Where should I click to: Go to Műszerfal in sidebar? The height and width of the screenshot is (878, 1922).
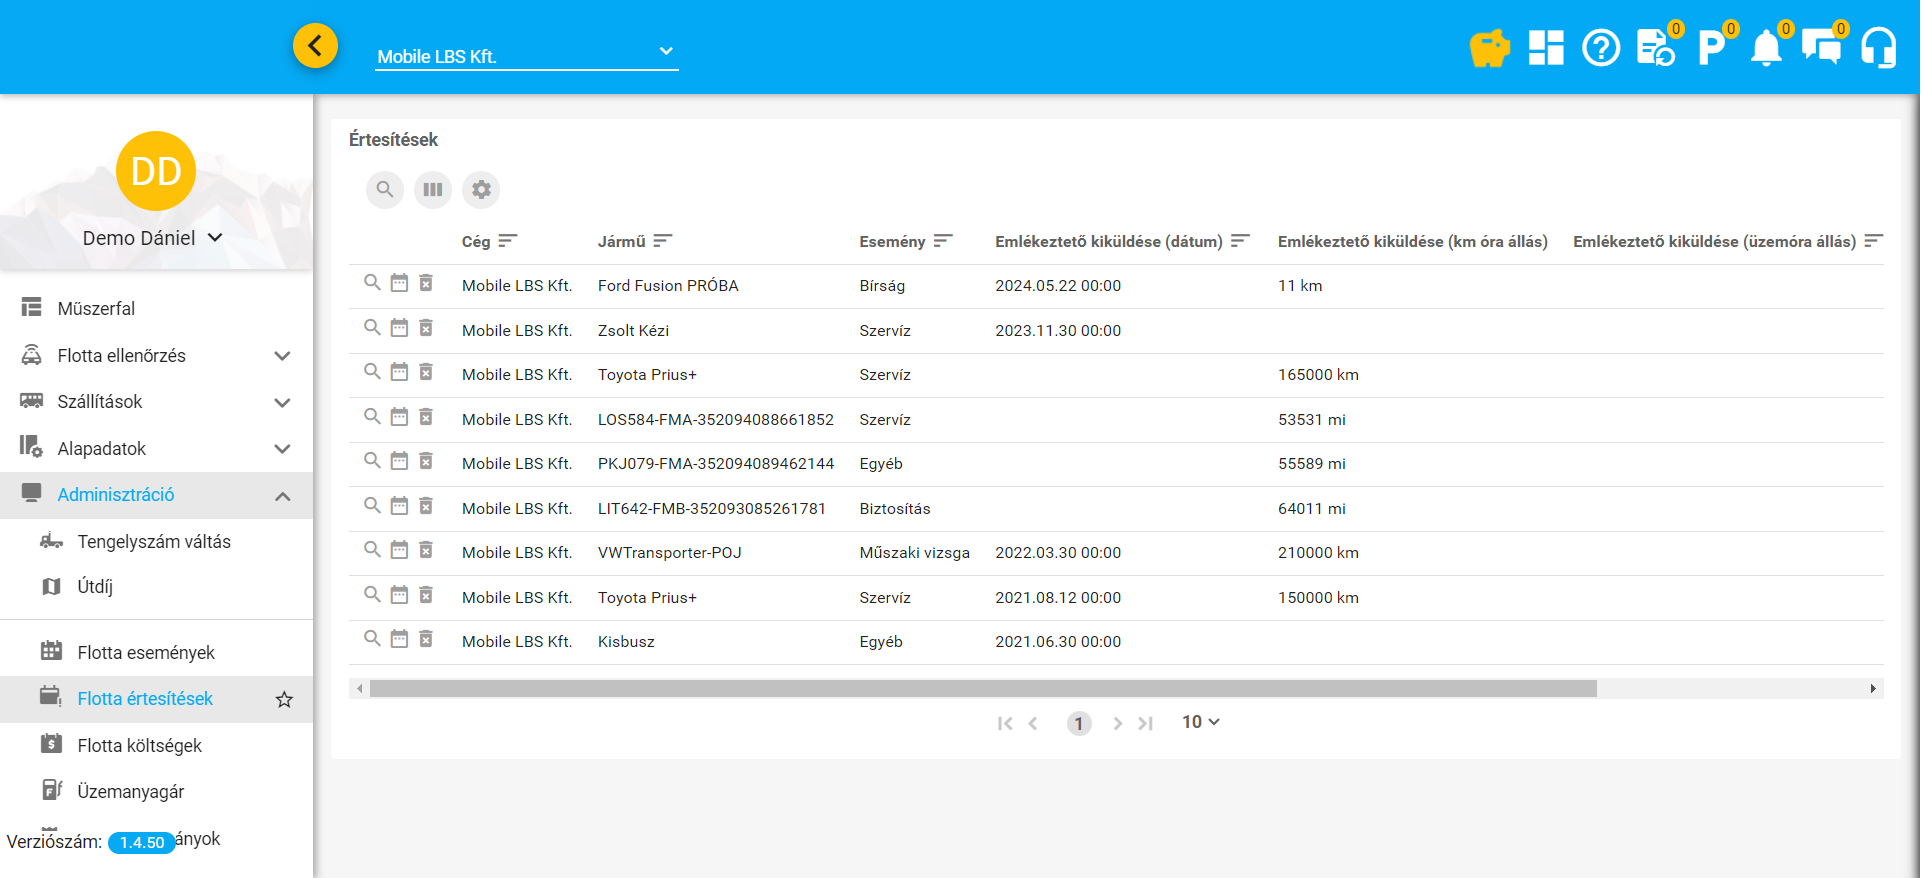coord(96,309)
